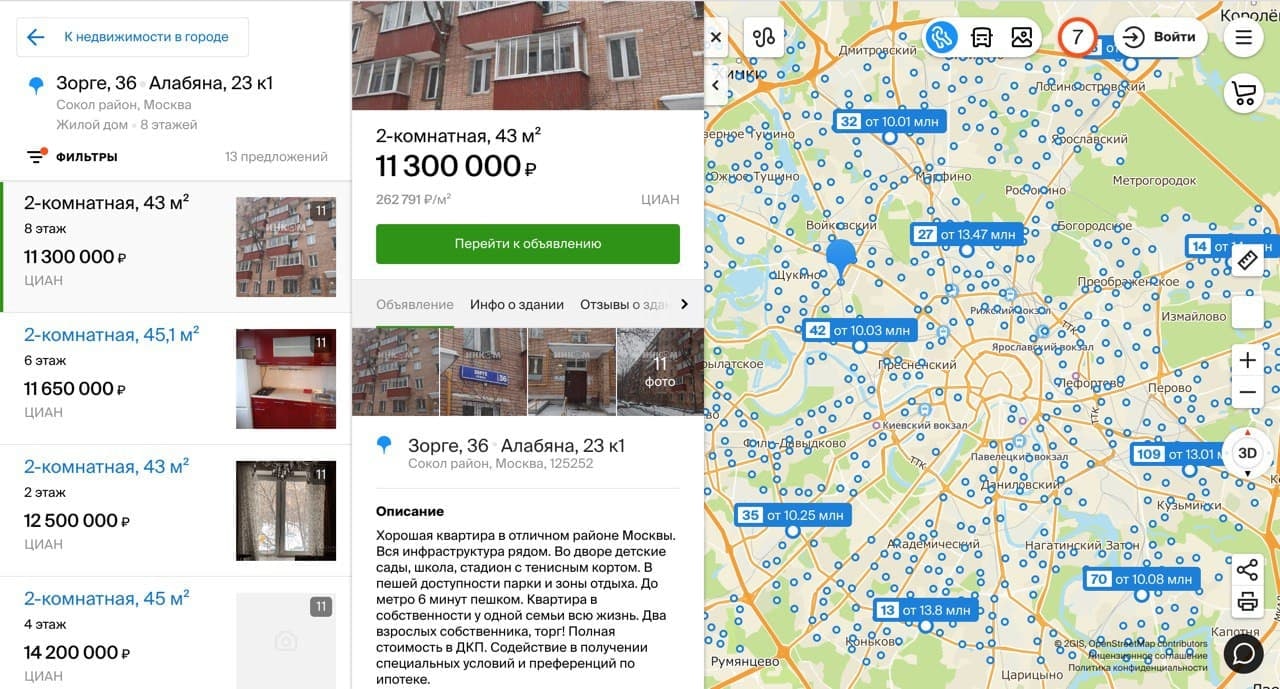Select the real estate map layer
Viewport: 1280px width, 689px height.
940,37
